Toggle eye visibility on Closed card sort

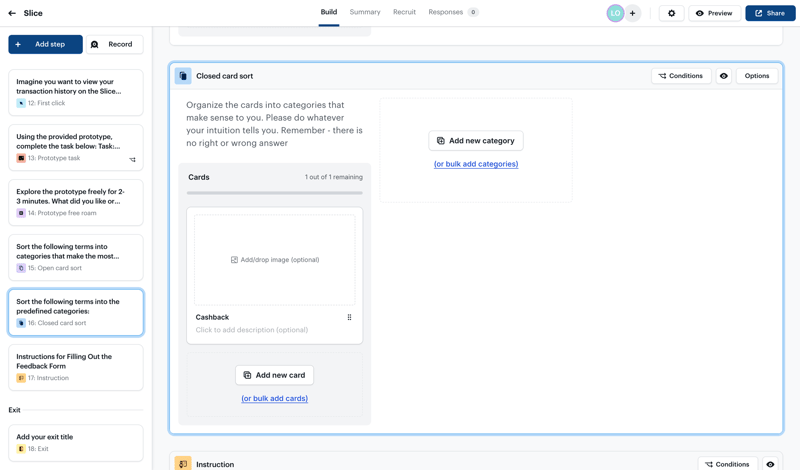724,76
